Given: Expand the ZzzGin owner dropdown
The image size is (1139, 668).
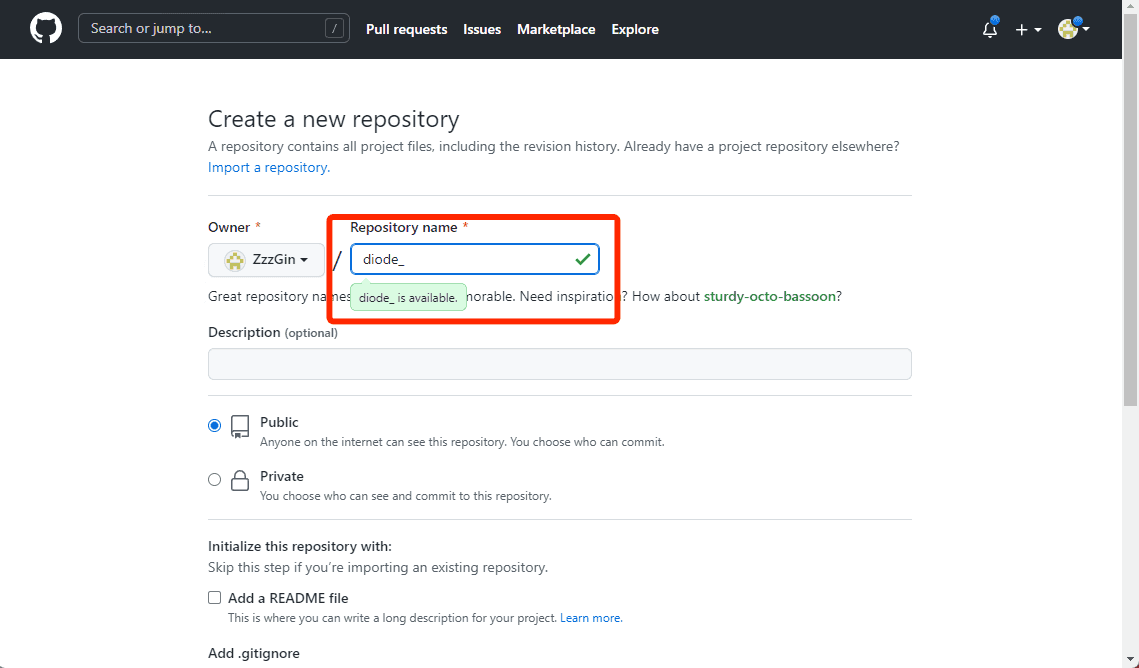Looking at the screenshot, I should 266,260.
